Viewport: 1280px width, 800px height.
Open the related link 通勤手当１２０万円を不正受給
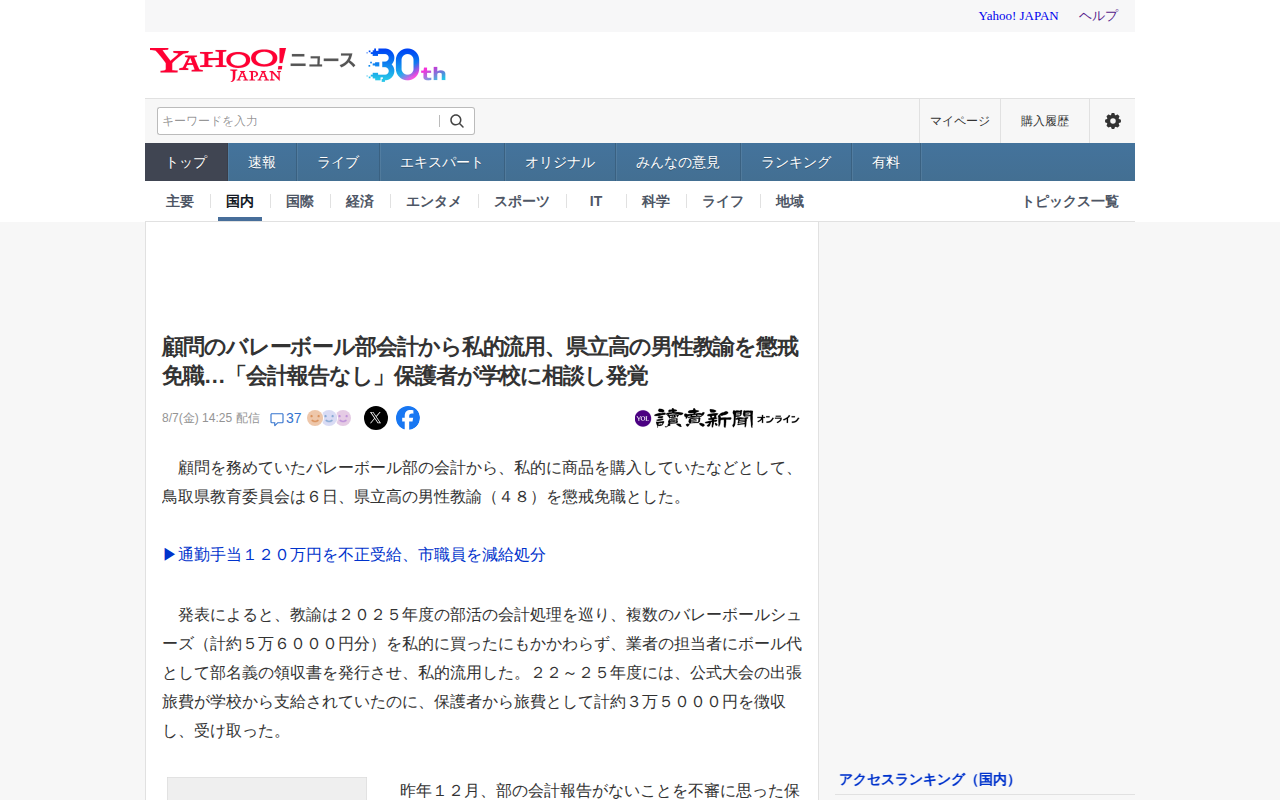coord(354,555)
